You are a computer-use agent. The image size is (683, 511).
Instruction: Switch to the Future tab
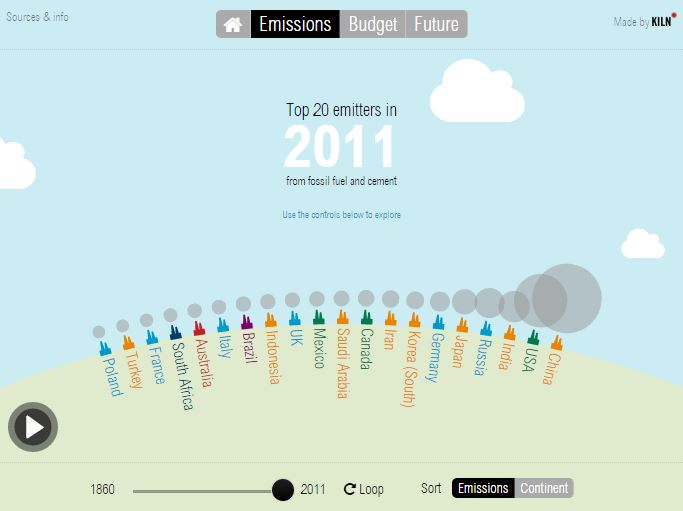tap(436, 24)
